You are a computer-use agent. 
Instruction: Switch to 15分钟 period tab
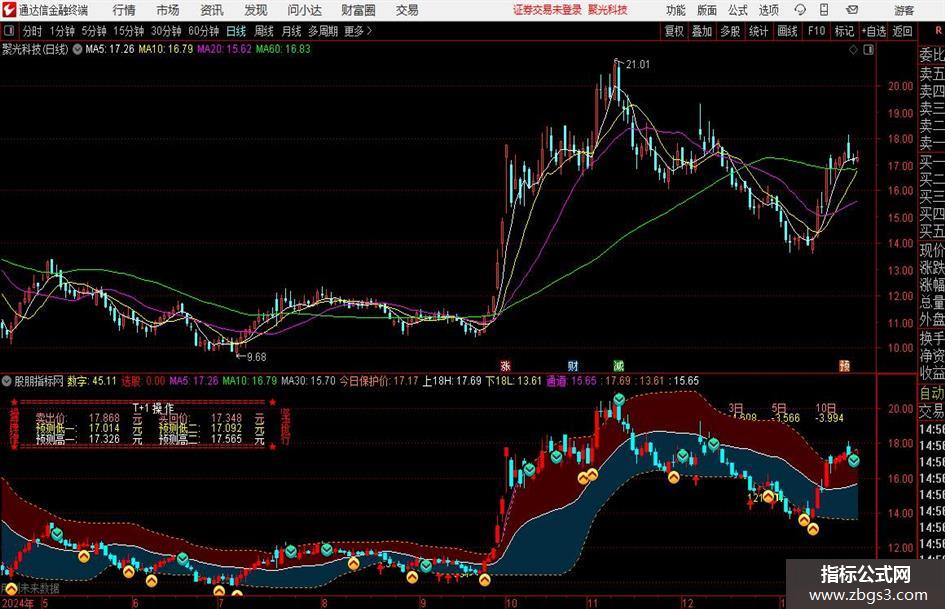128,31
